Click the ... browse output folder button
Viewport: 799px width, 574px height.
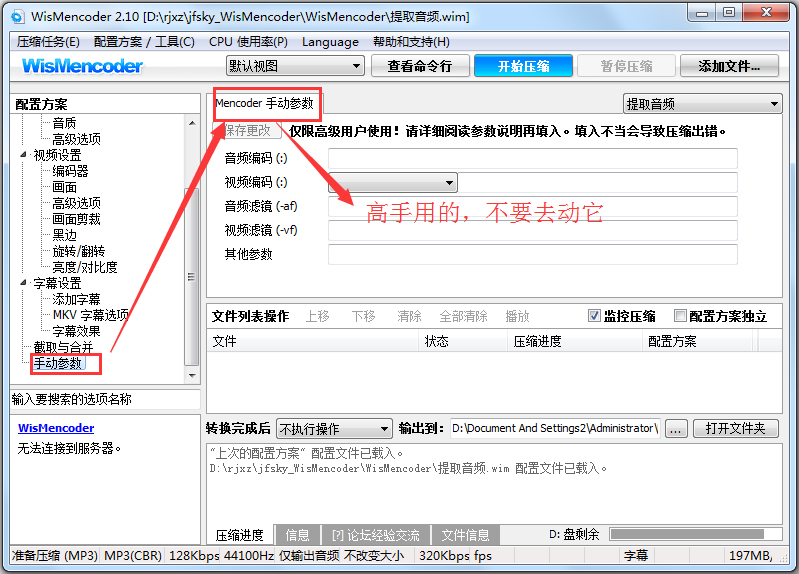tap(676, 429)
